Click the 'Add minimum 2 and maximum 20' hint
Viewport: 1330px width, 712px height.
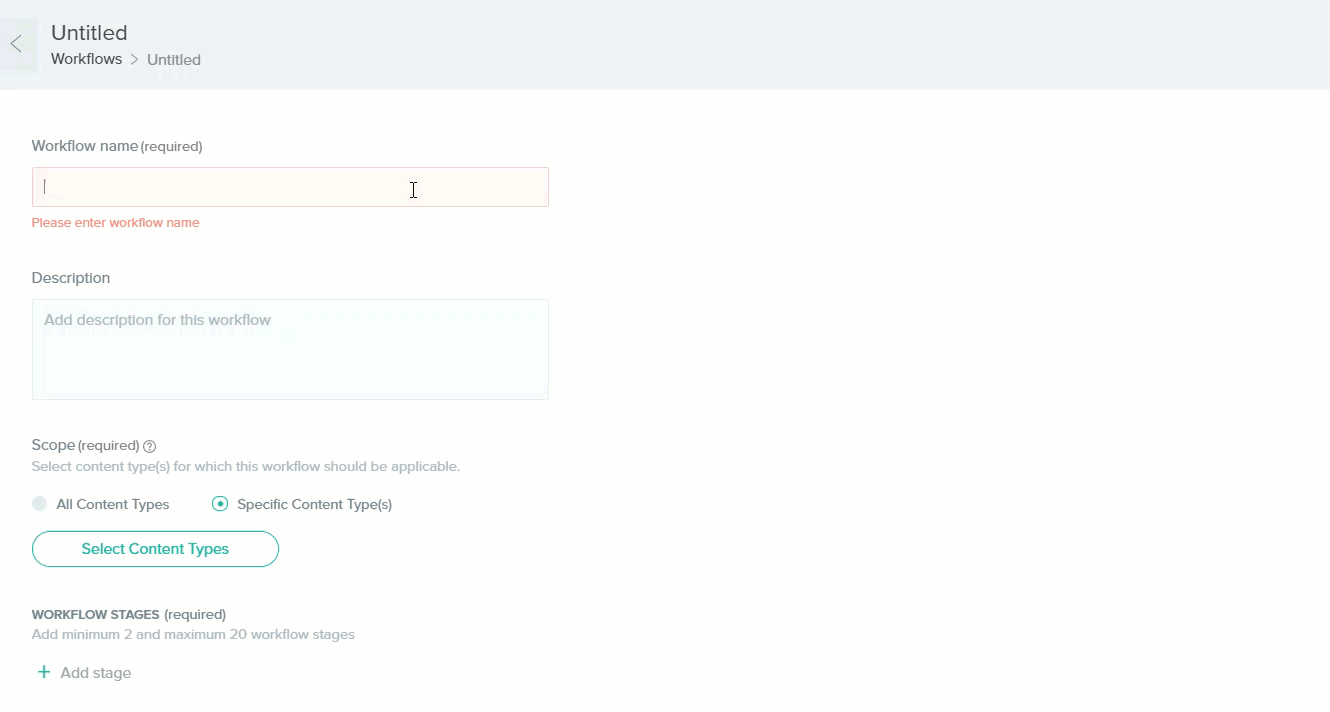coord(193,634)
